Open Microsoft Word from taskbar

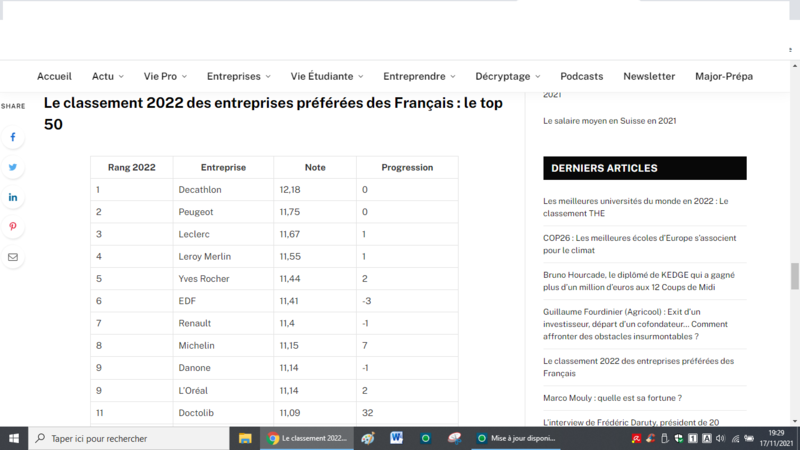[396, 438]
